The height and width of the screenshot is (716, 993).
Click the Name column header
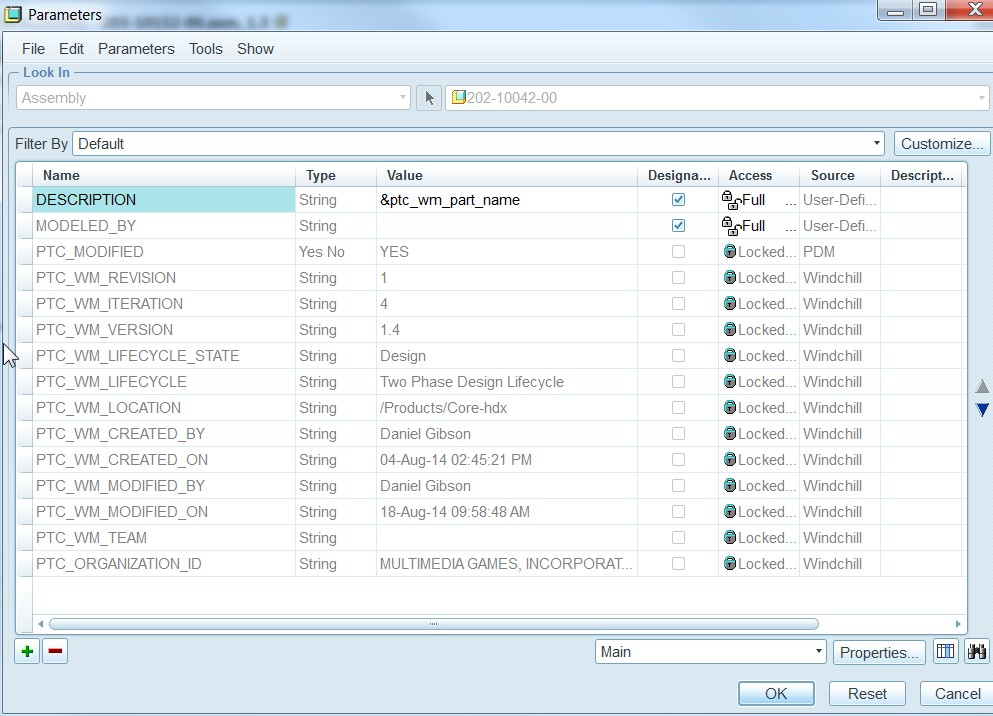(164, 175)
